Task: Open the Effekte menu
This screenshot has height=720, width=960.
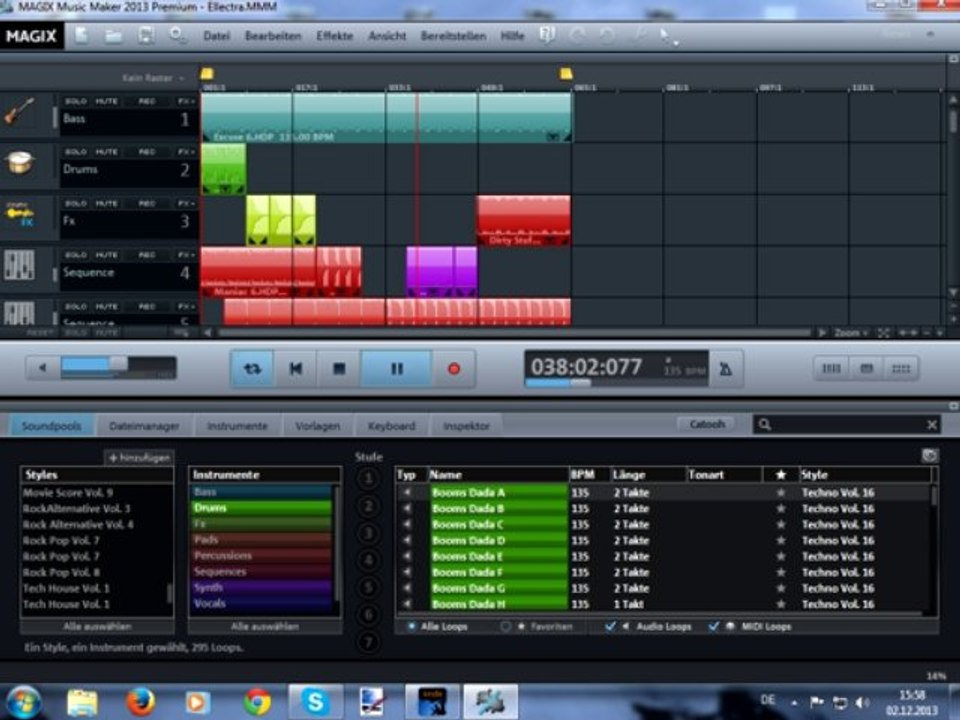Action: 334,36
